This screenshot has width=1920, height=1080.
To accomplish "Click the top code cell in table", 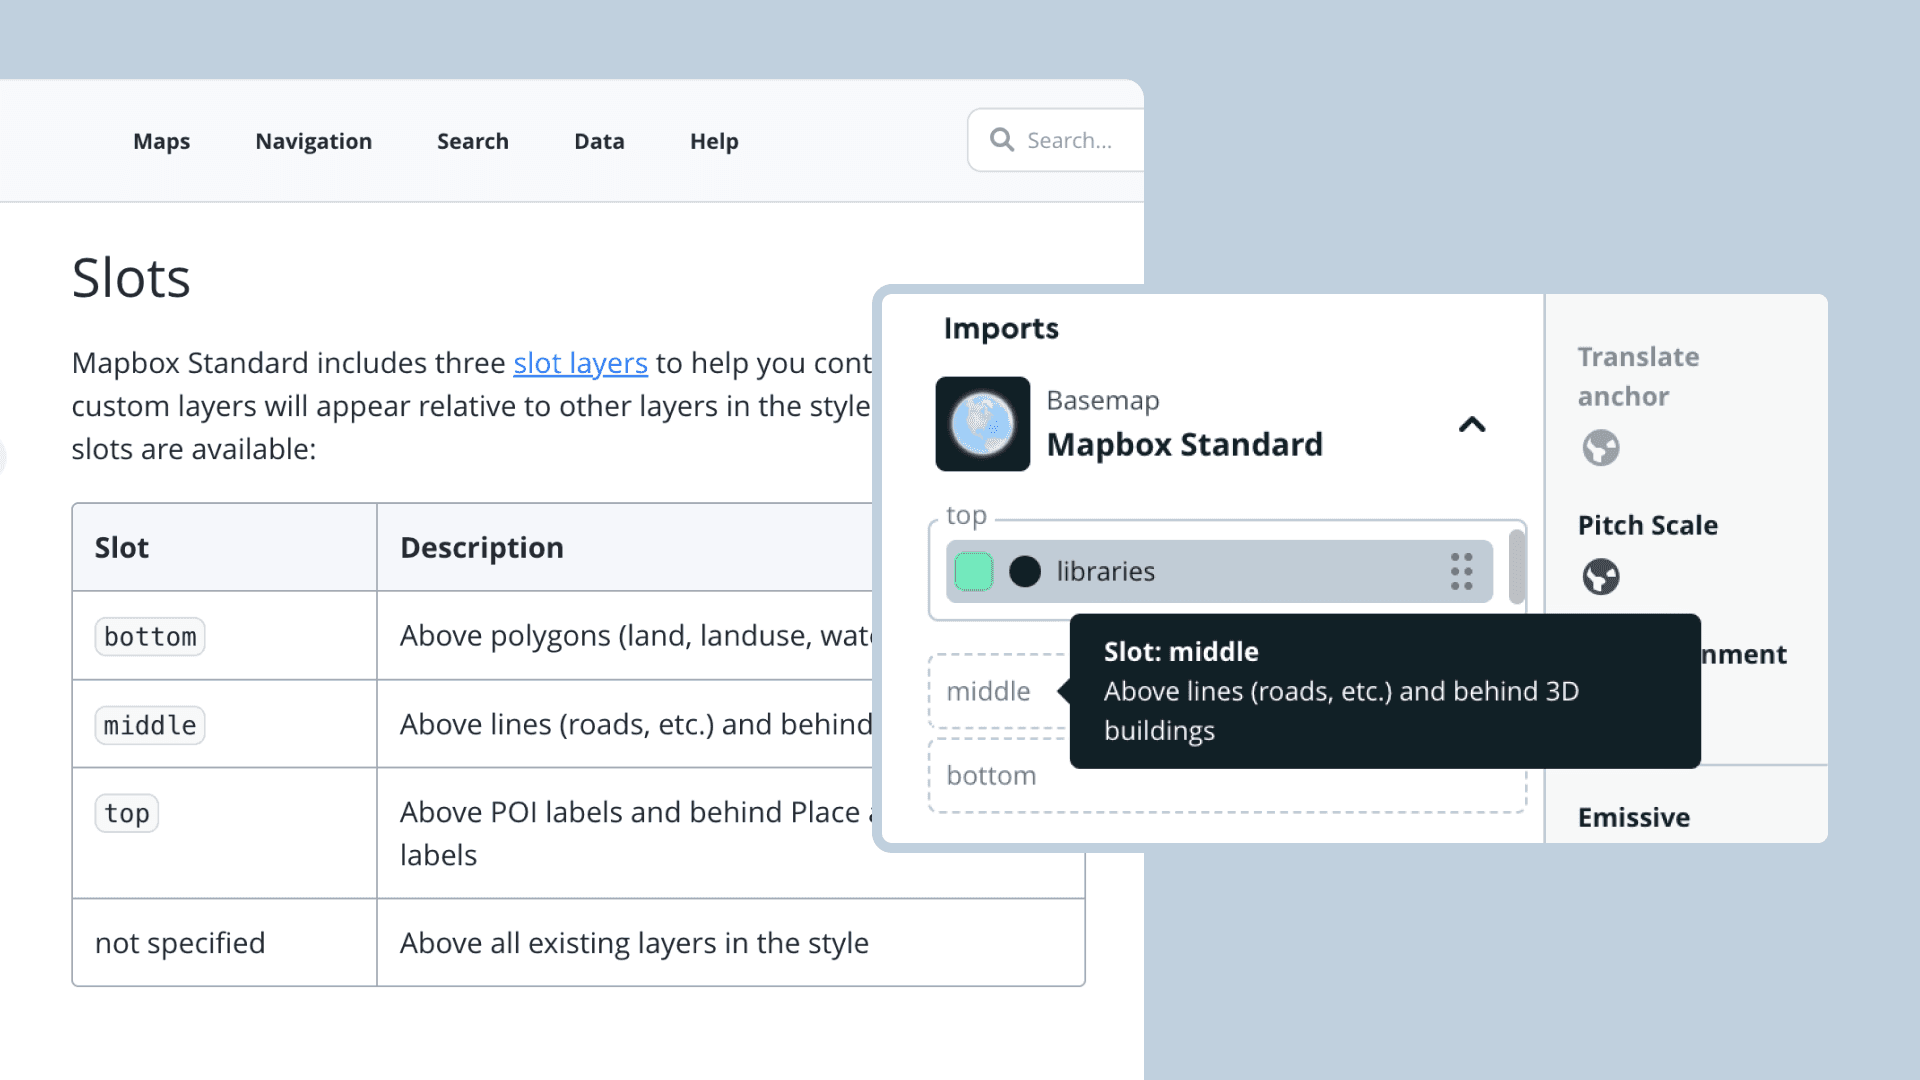I will coord(127,813).
